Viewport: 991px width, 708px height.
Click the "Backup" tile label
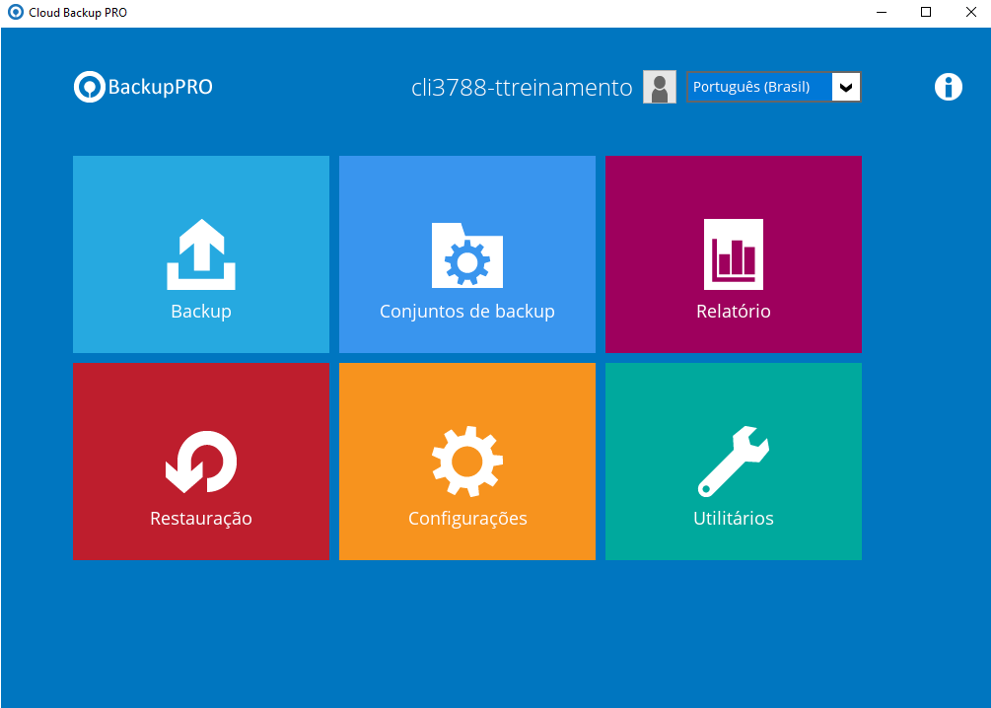pos(201,311)
